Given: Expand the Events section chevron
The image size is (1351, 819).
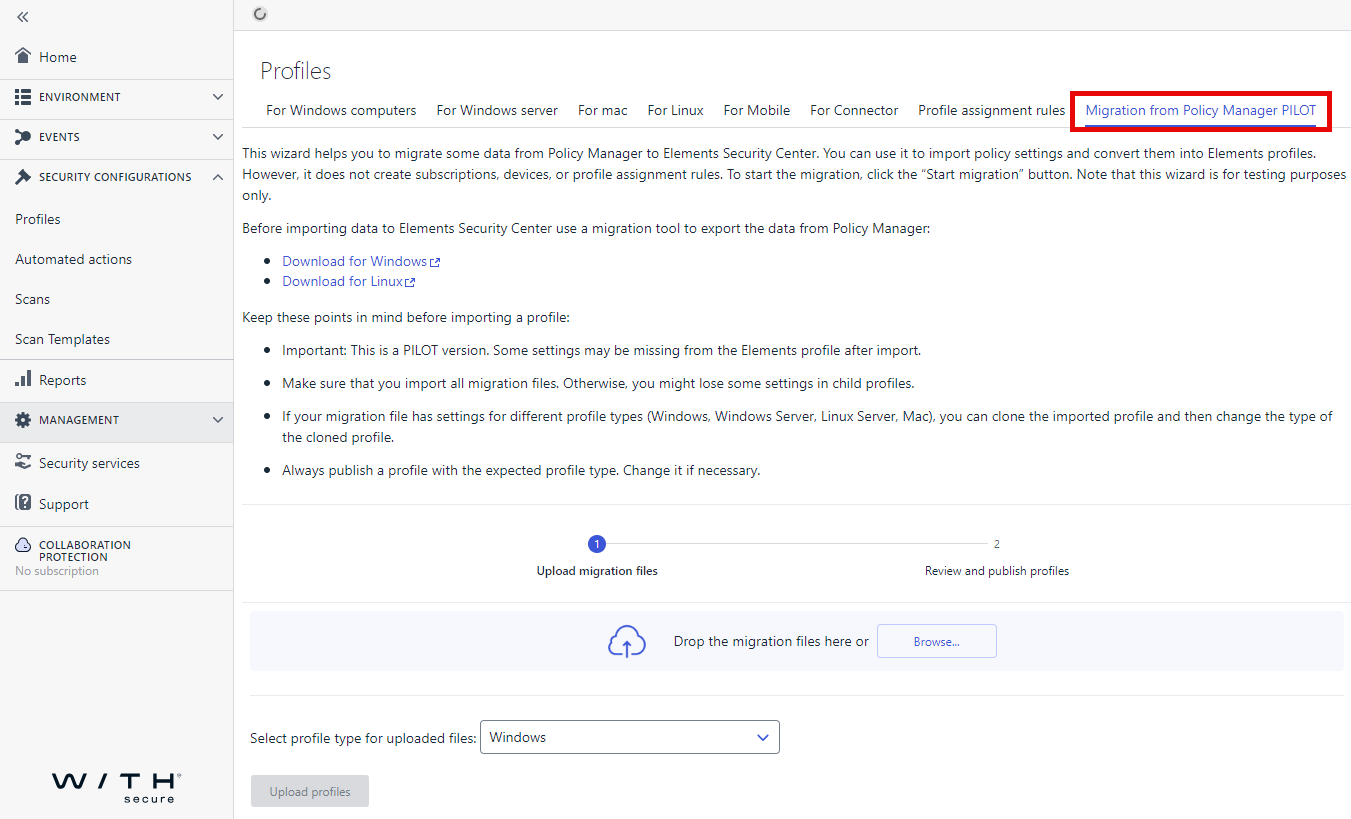Looking at the screenshot, I should tap(218, 137).
